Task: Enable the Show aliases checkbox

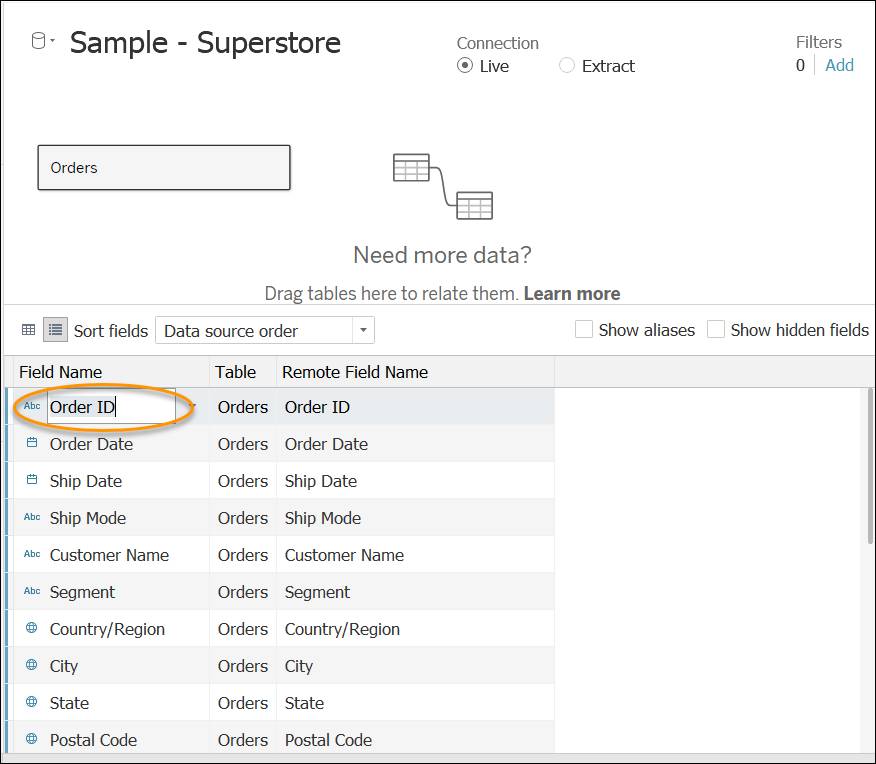Action: [584, 329]
